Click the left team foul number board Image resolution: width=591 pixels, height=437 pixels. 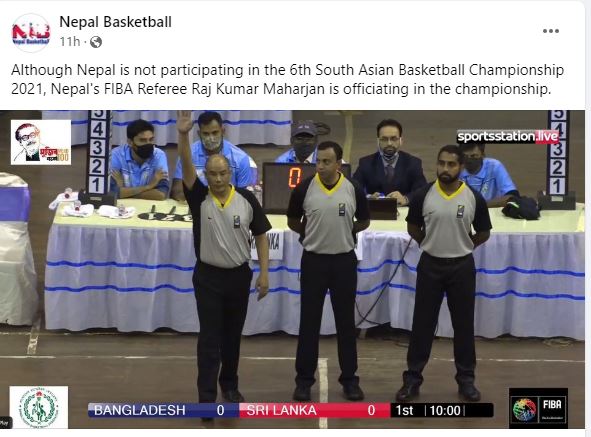click(x=98, y=152)
